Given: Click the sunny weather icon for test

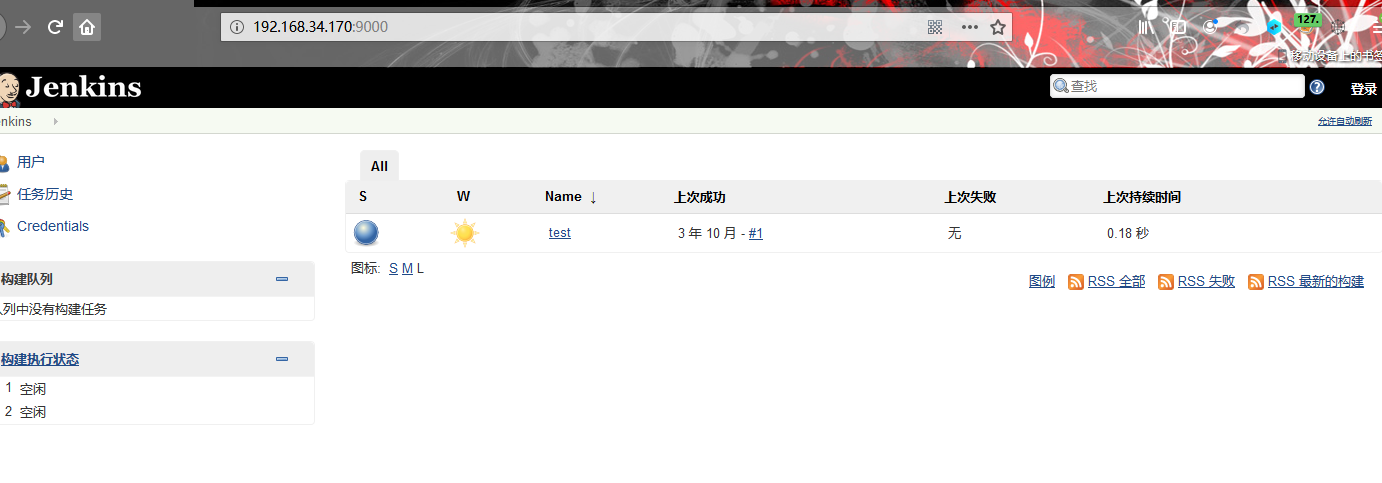Looking at the screenshot, I should click(x=464, y=233).
